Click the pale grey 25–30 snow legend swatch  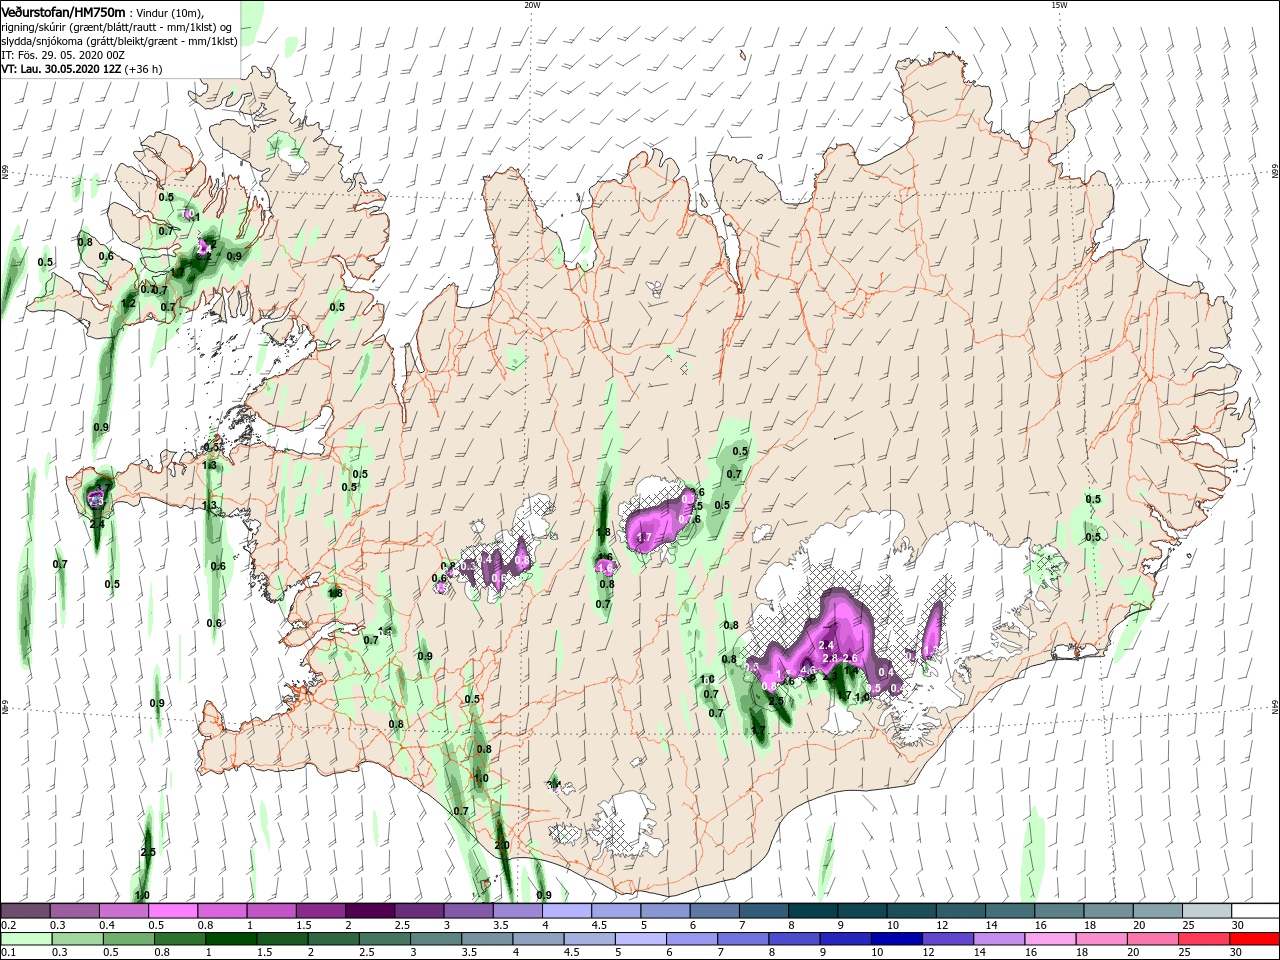point(1206,911)
